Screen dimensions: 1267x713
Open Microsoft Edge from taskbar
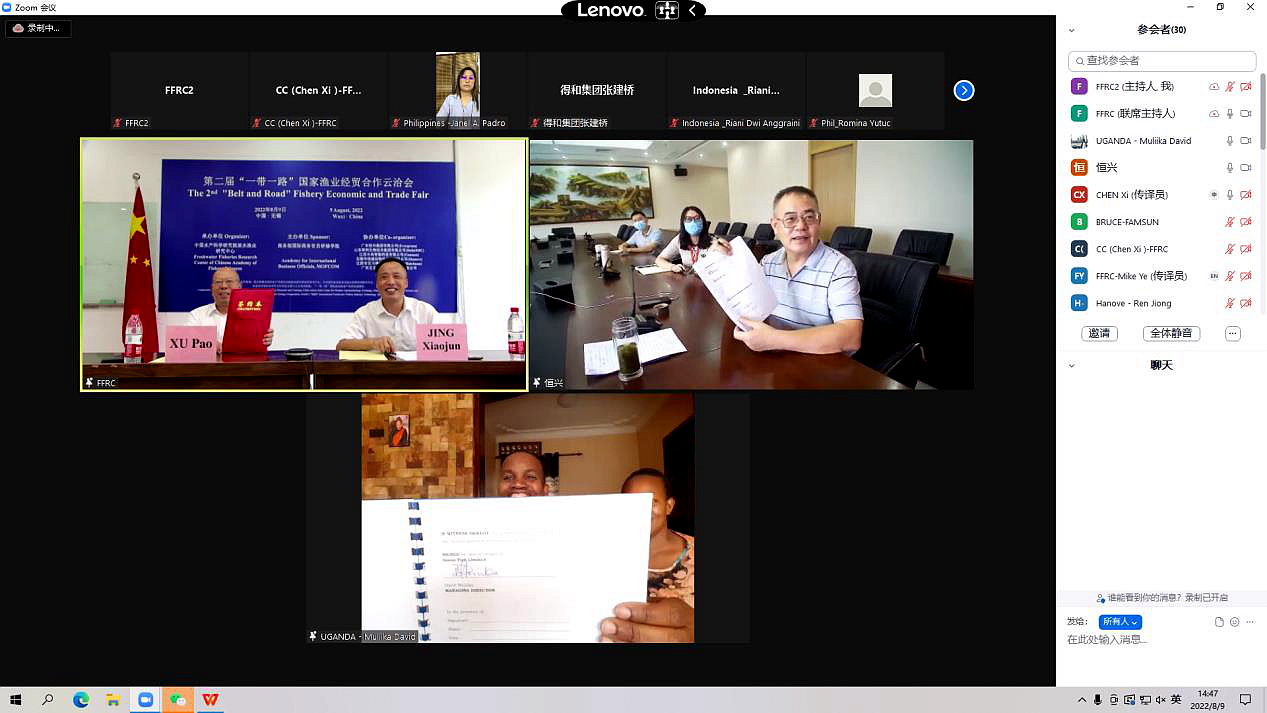[x=81, y=700]
